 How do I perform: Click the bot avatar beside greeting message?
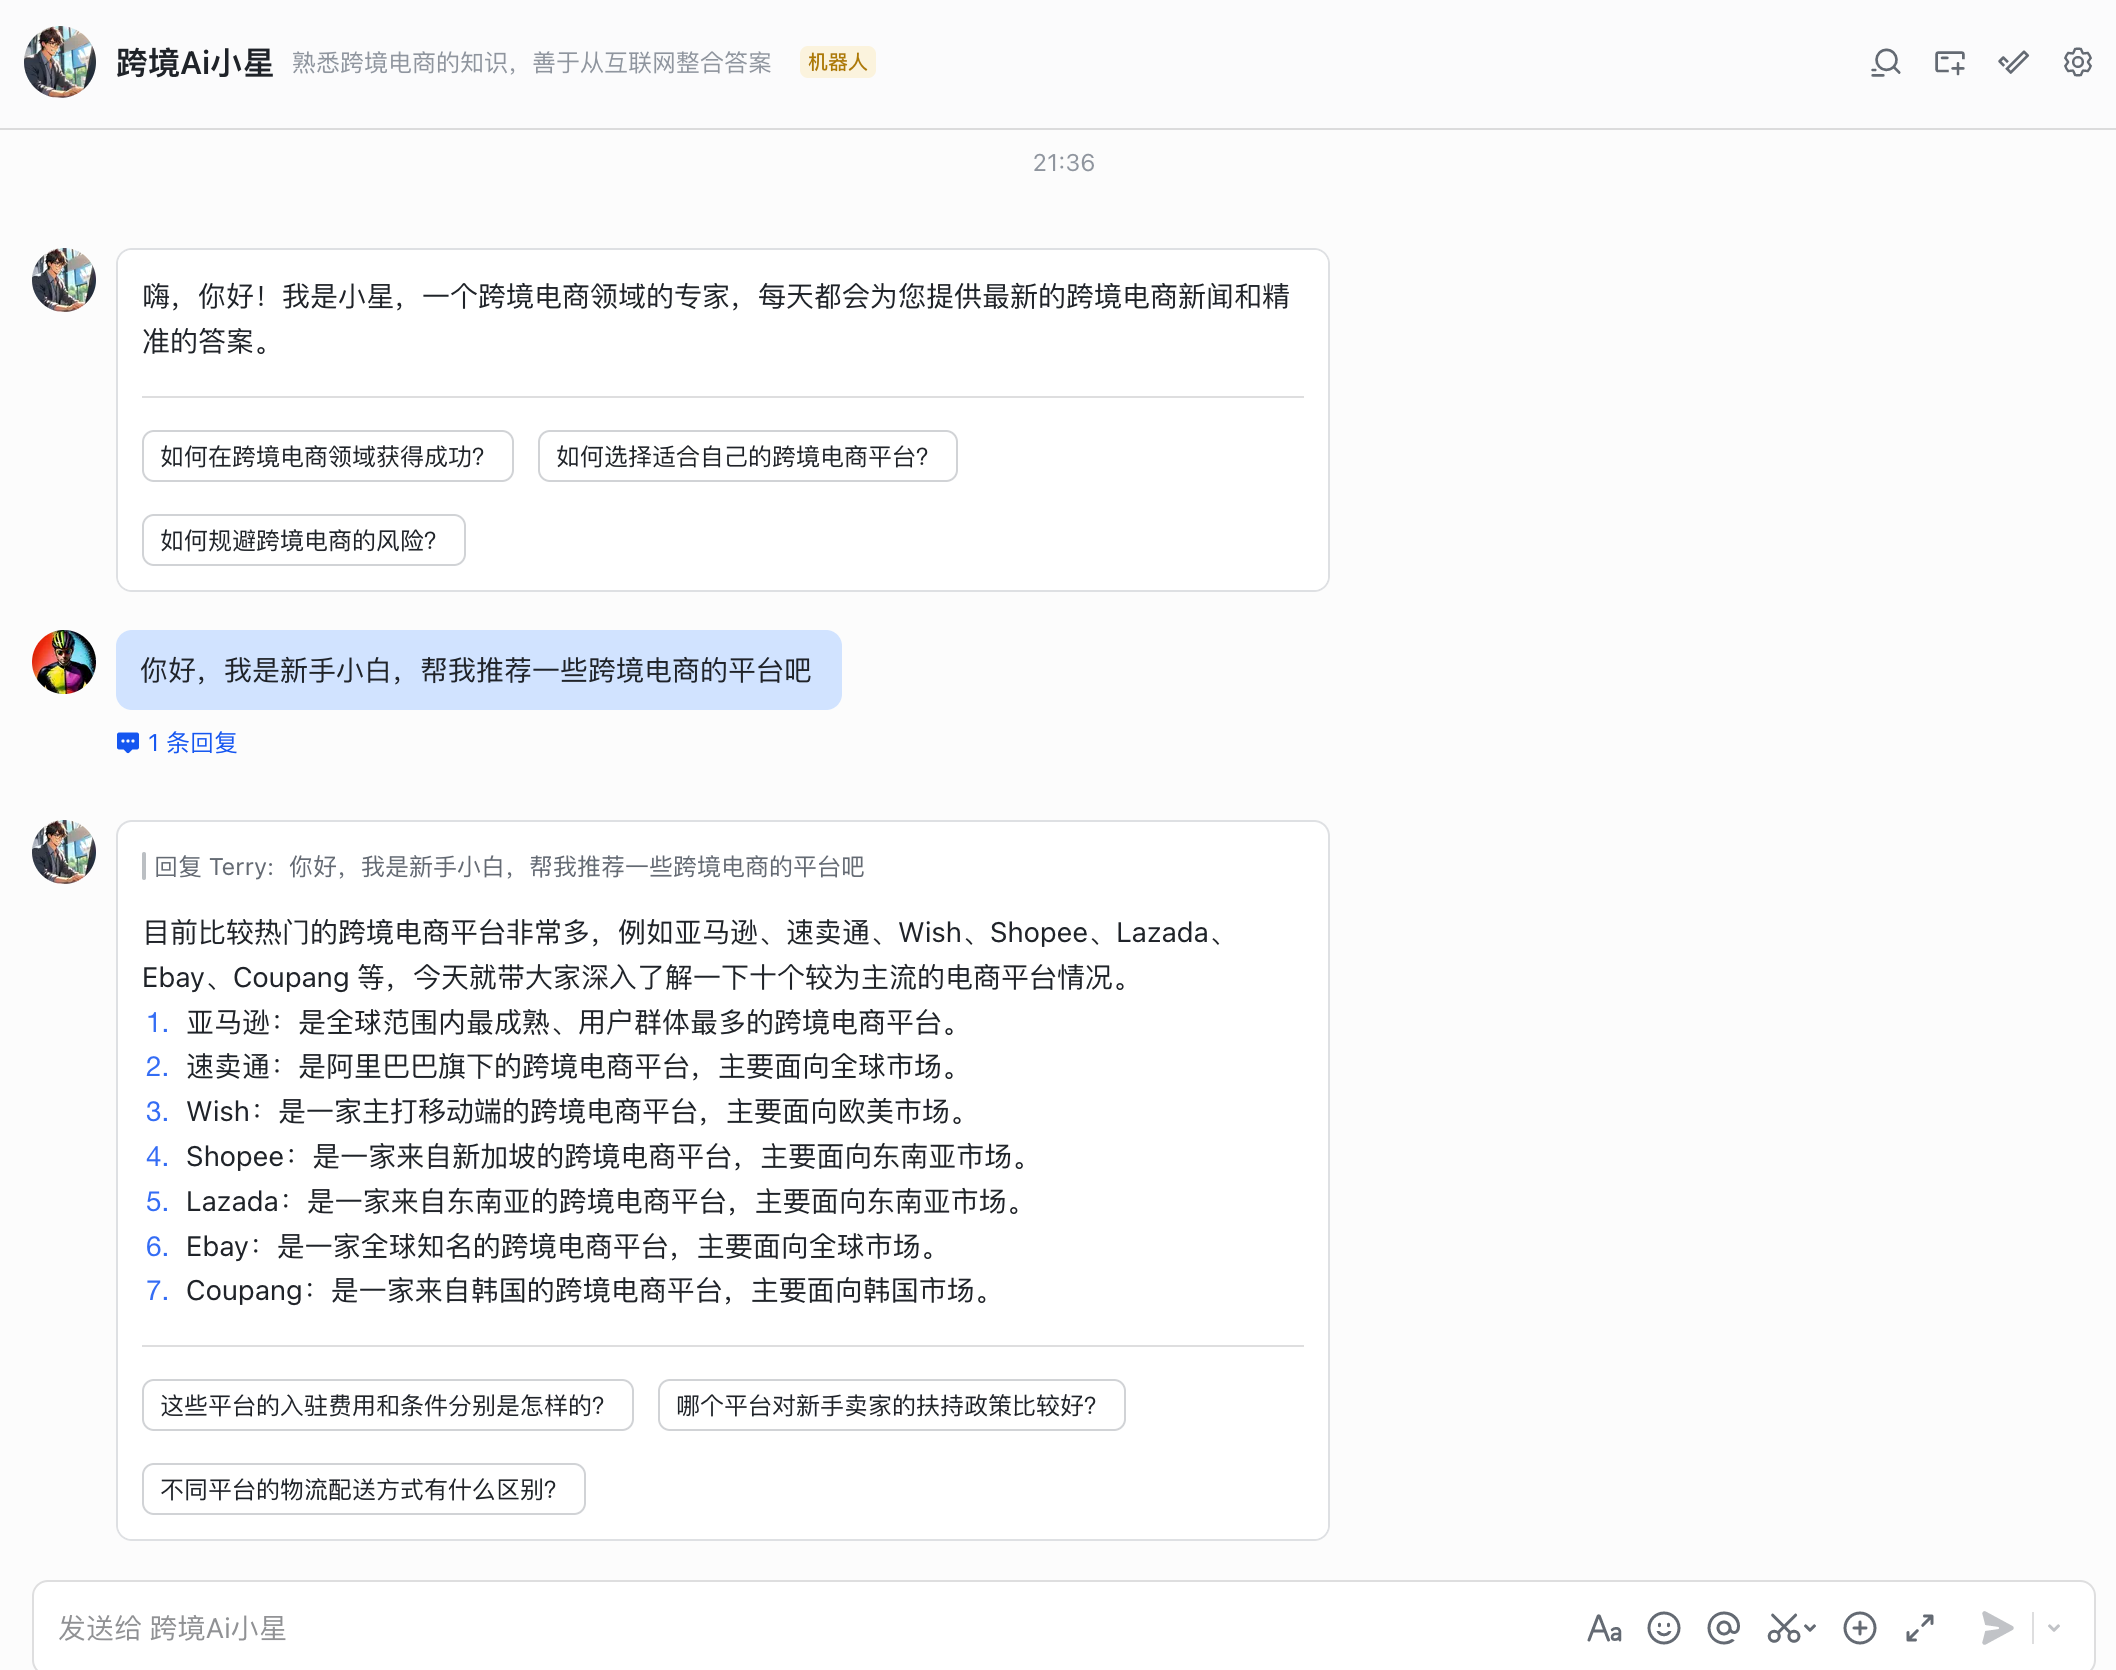coord(64,280)
